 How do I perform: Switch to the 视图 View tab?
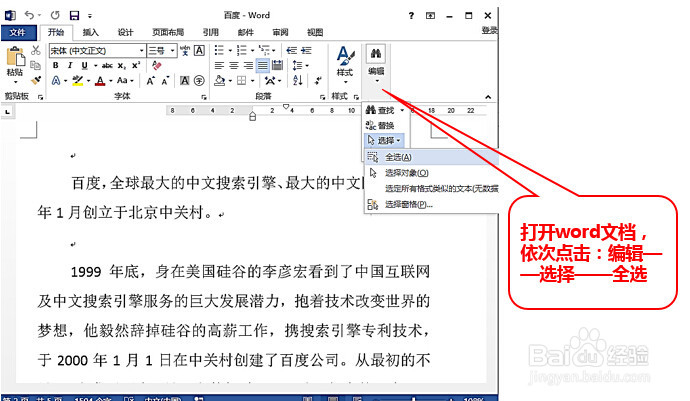[315, 32]
